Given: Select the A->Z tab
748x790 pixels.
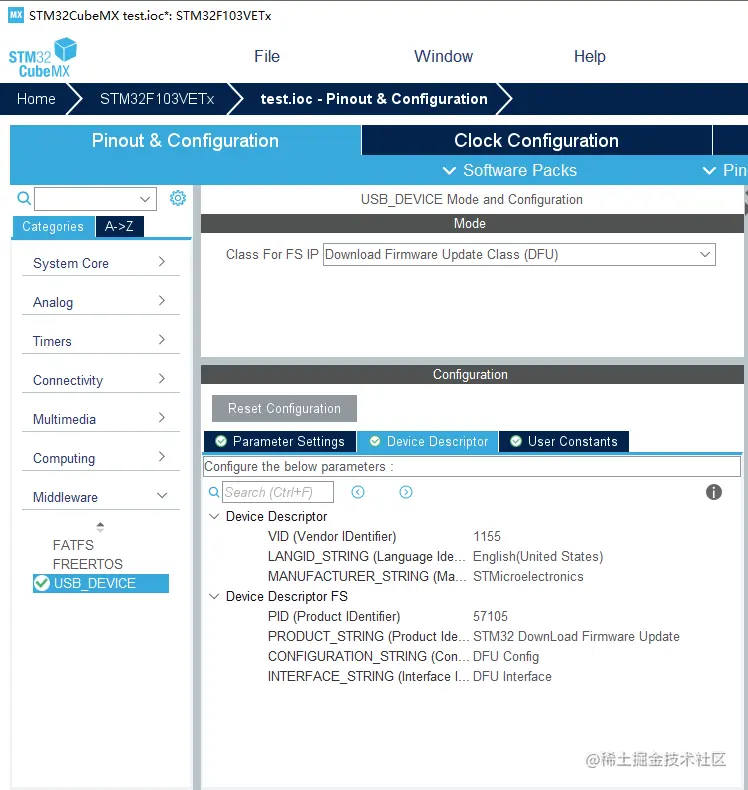Looking at the screenshot, I should pyautogui.click(x=119, y=227).
